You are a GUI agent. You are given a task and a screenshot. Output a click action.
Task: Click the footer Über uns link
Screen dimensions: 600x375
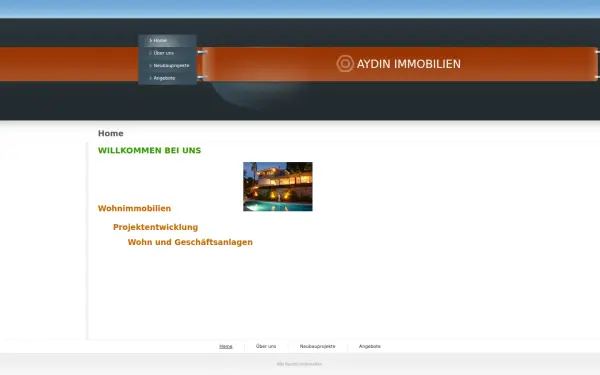(266, 346)
